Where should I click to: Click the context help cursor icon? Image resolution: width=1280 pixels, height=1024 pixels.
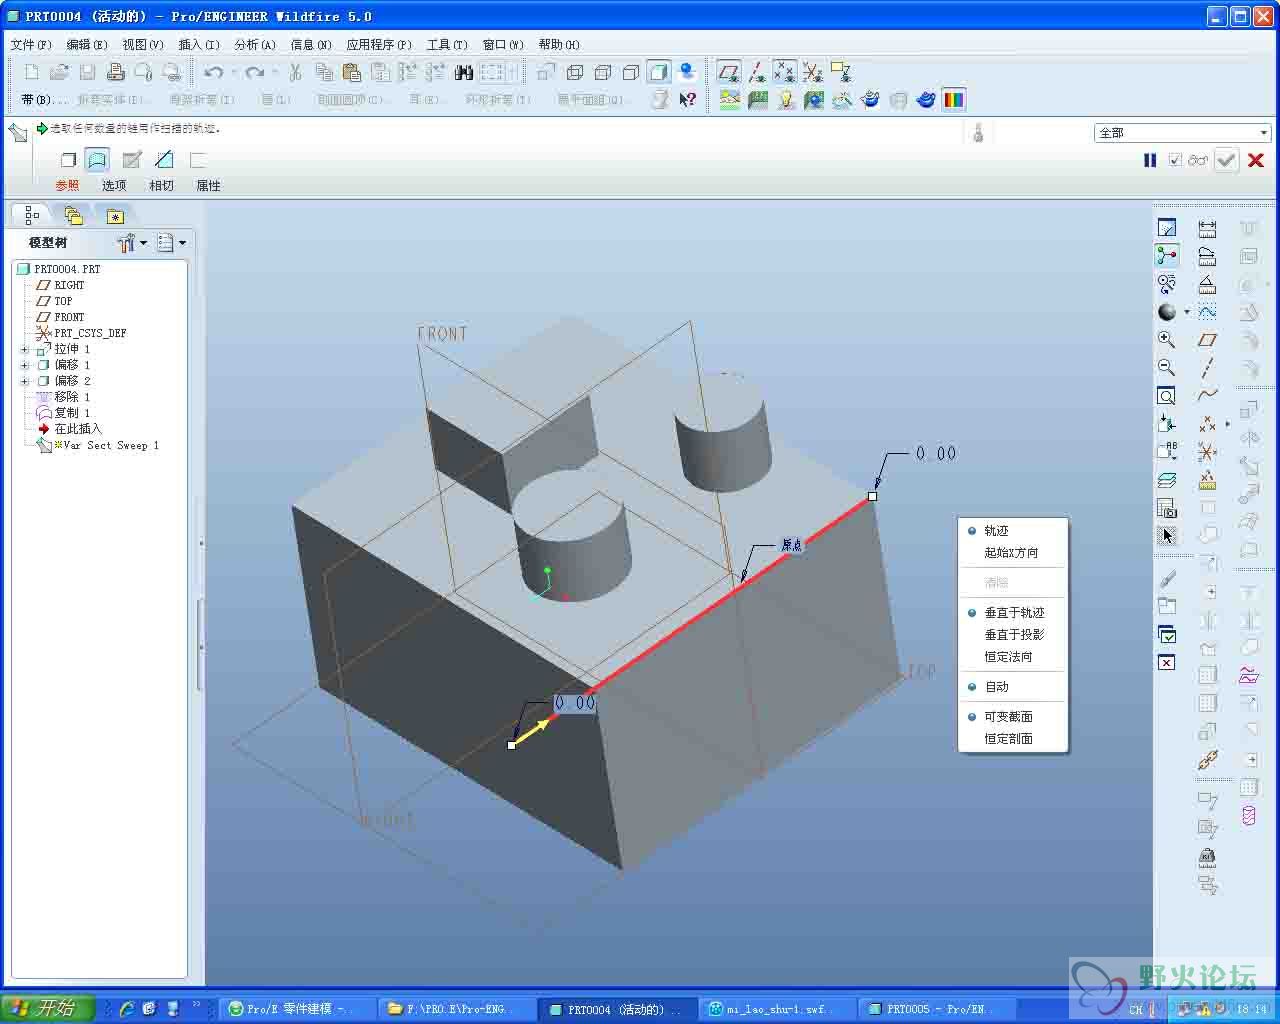[x=687, y=99]
